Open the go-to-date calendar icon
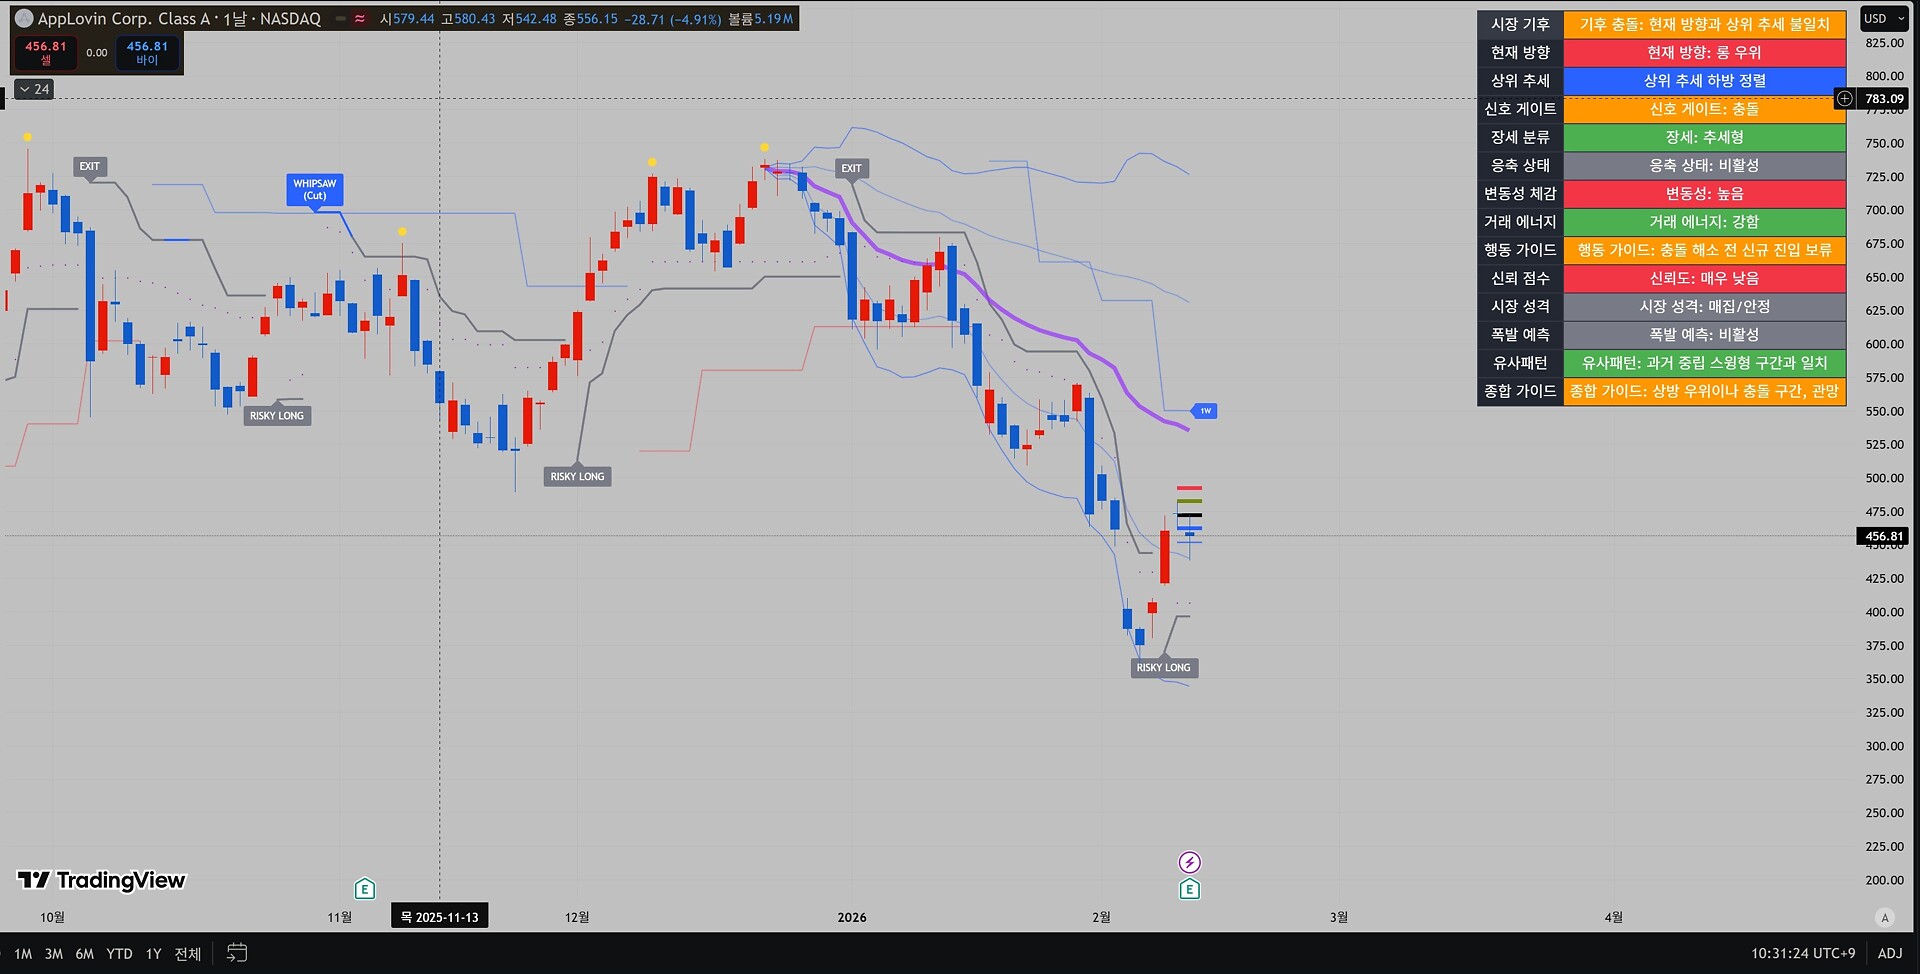The height and width of the screenshot is (974, 1920). tap(237, 953)
